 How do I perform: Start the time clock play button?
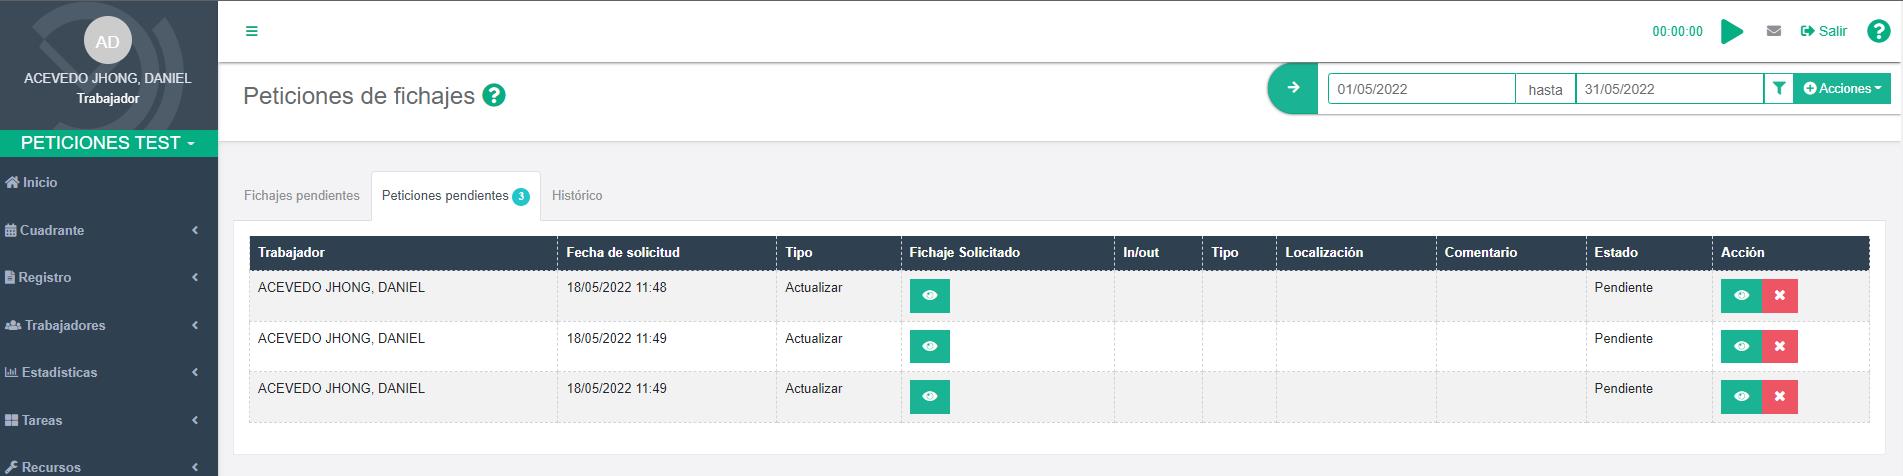point(1731,32)
